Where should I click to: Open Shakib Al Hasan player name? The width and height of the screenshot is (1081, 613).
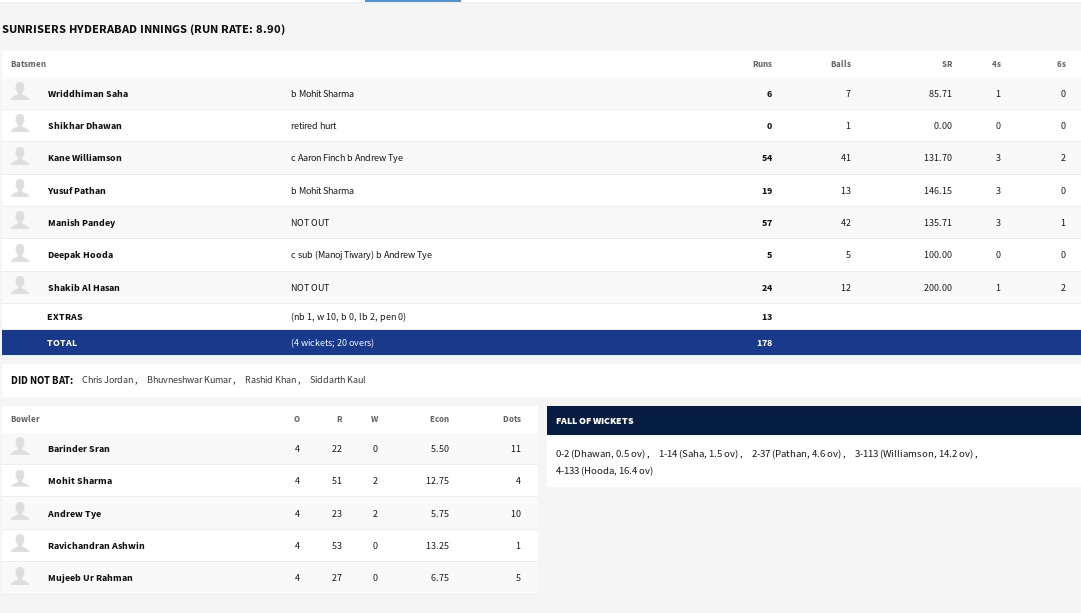click(x=83, y=288)
